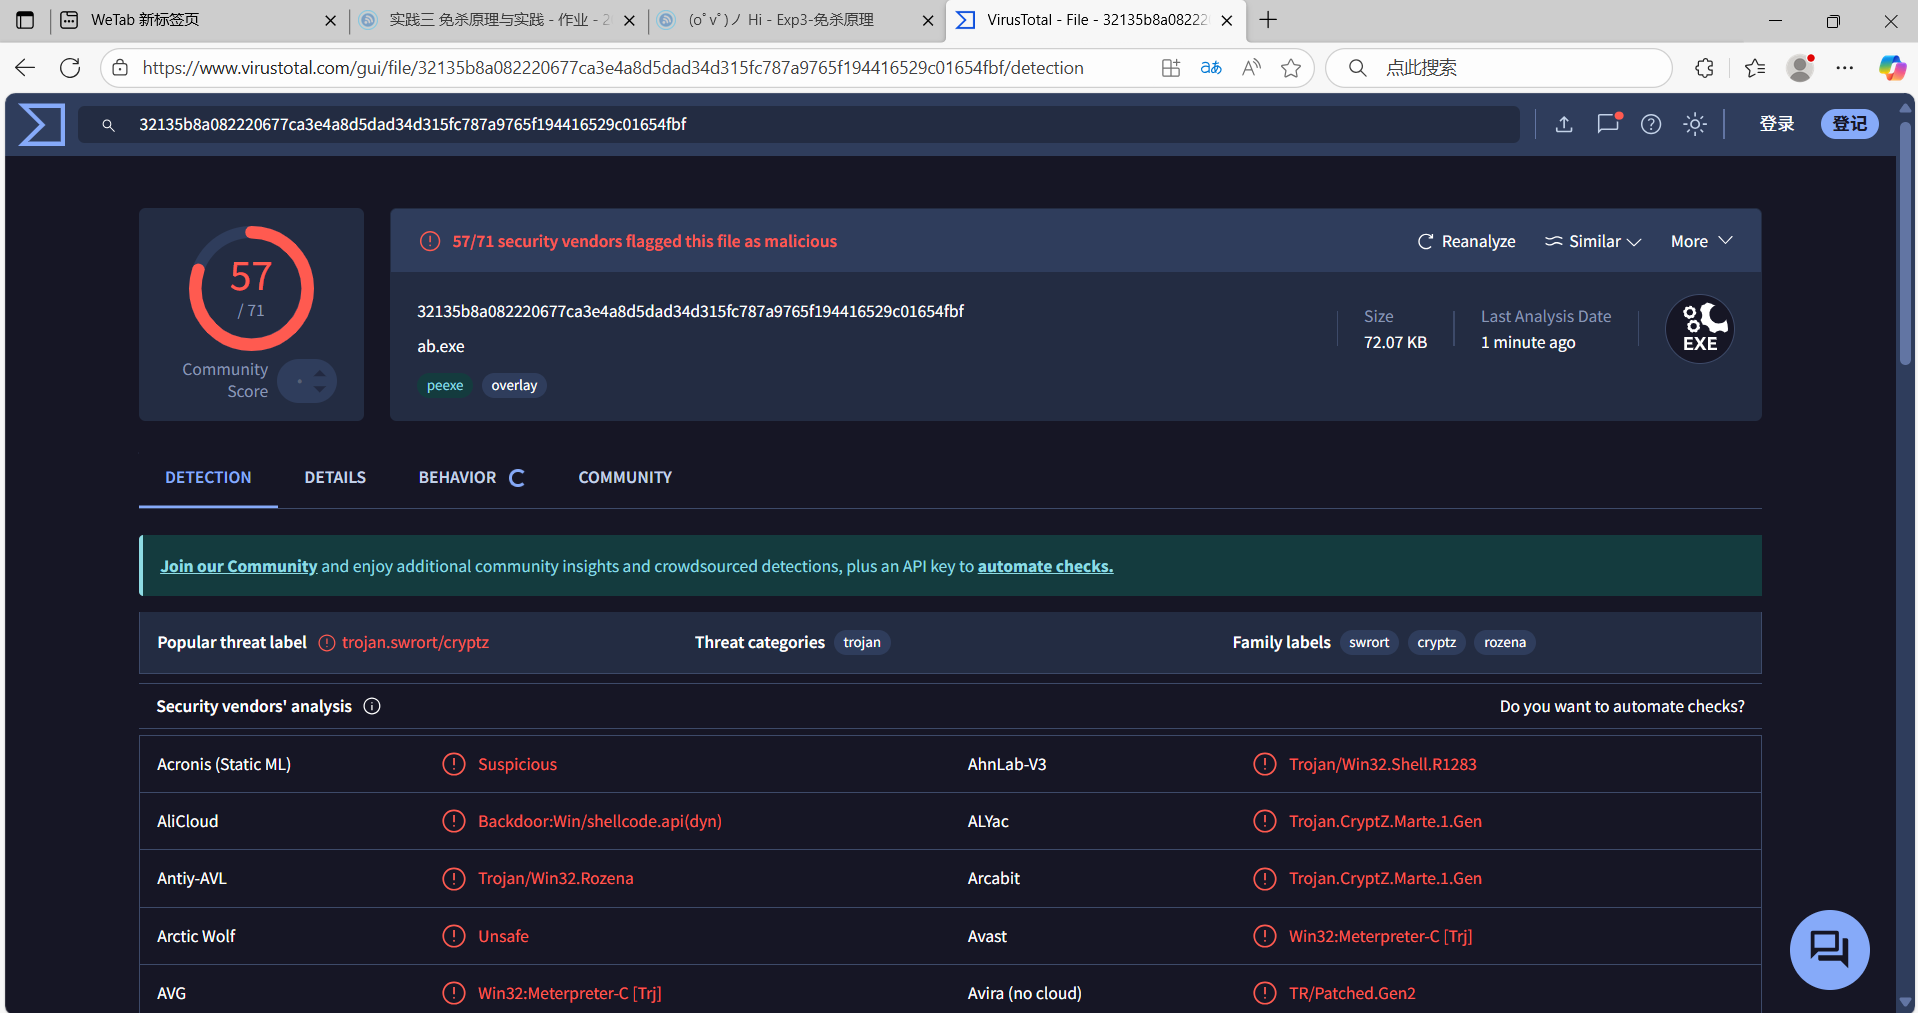The height and width of the screenshot is (1013, 1918).
Task: Click the translate page icon
Action: pos(1211,68)
